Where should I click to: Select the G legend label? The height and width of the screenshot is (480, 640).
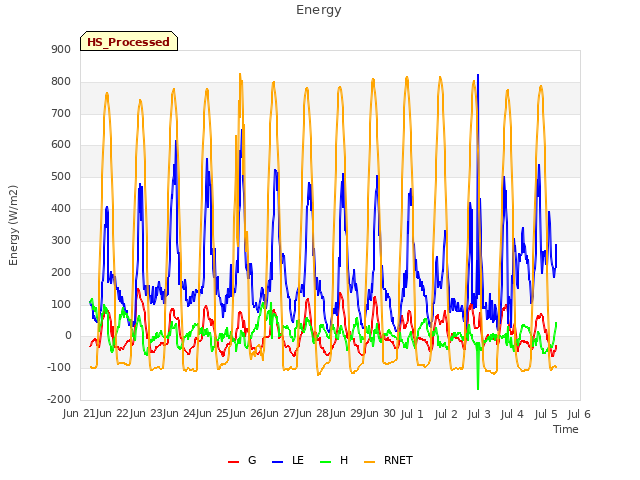pos(252,460)
